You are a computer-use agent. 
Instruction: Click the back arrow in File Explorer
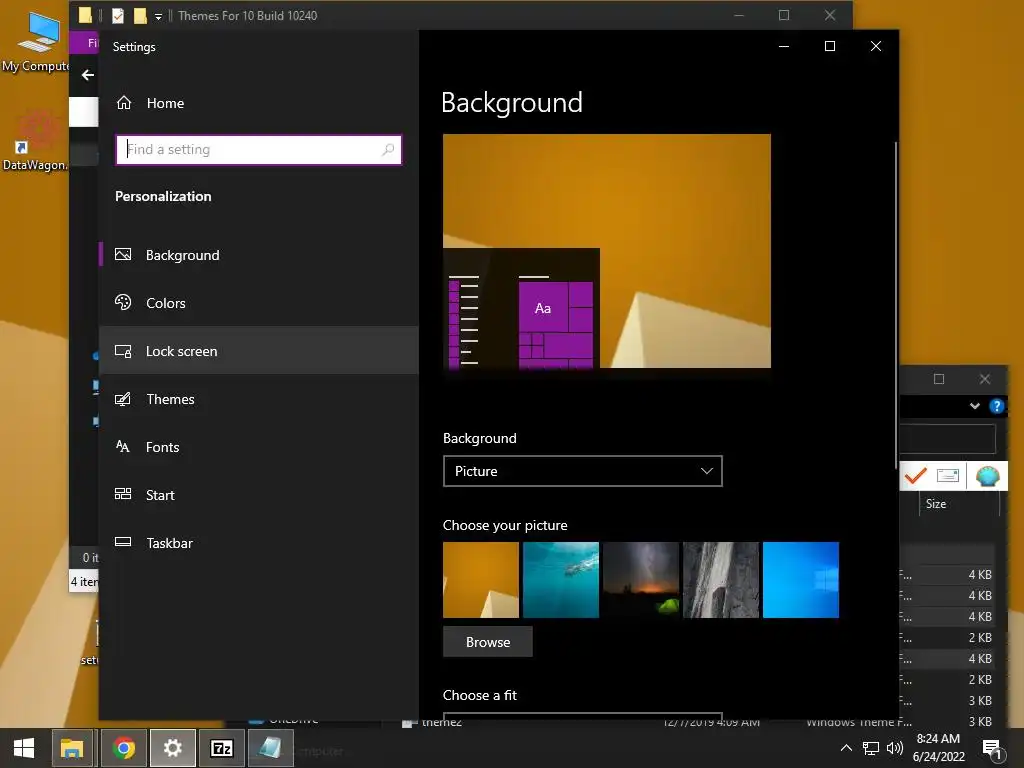click(x=88, y=75)
